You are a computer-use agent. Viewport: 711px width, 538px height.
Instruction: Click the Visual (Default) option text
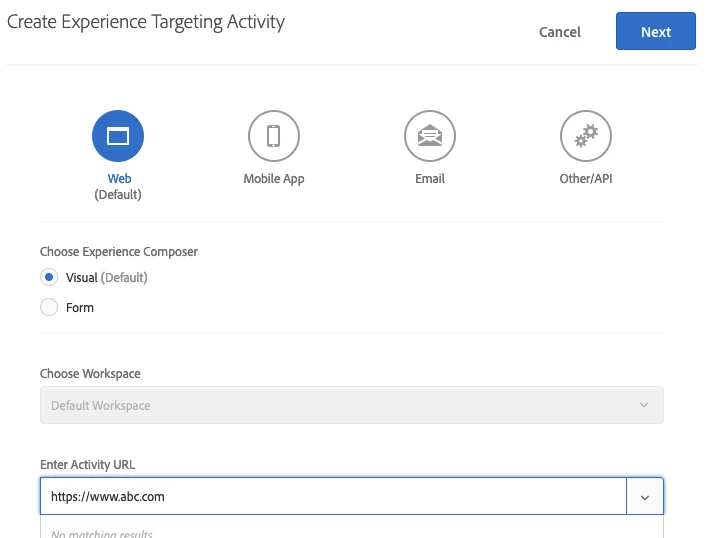pyautogui.click(x=107, y=278)
